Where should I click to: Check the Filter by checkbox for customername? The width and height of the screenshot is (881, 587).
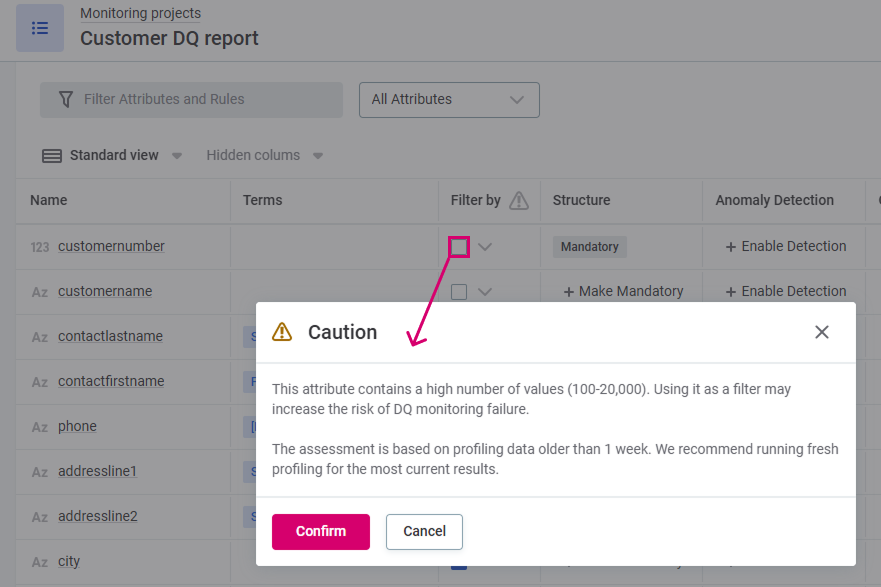coord(459,291)
